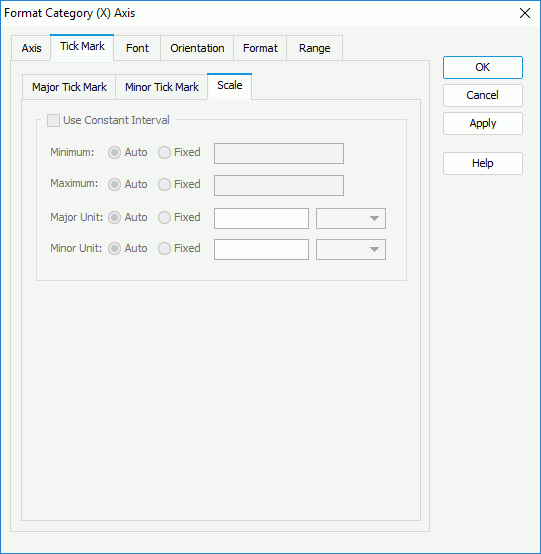Open the Major Unit dropdown
The image size is (541, 554).
click(351, 218)
